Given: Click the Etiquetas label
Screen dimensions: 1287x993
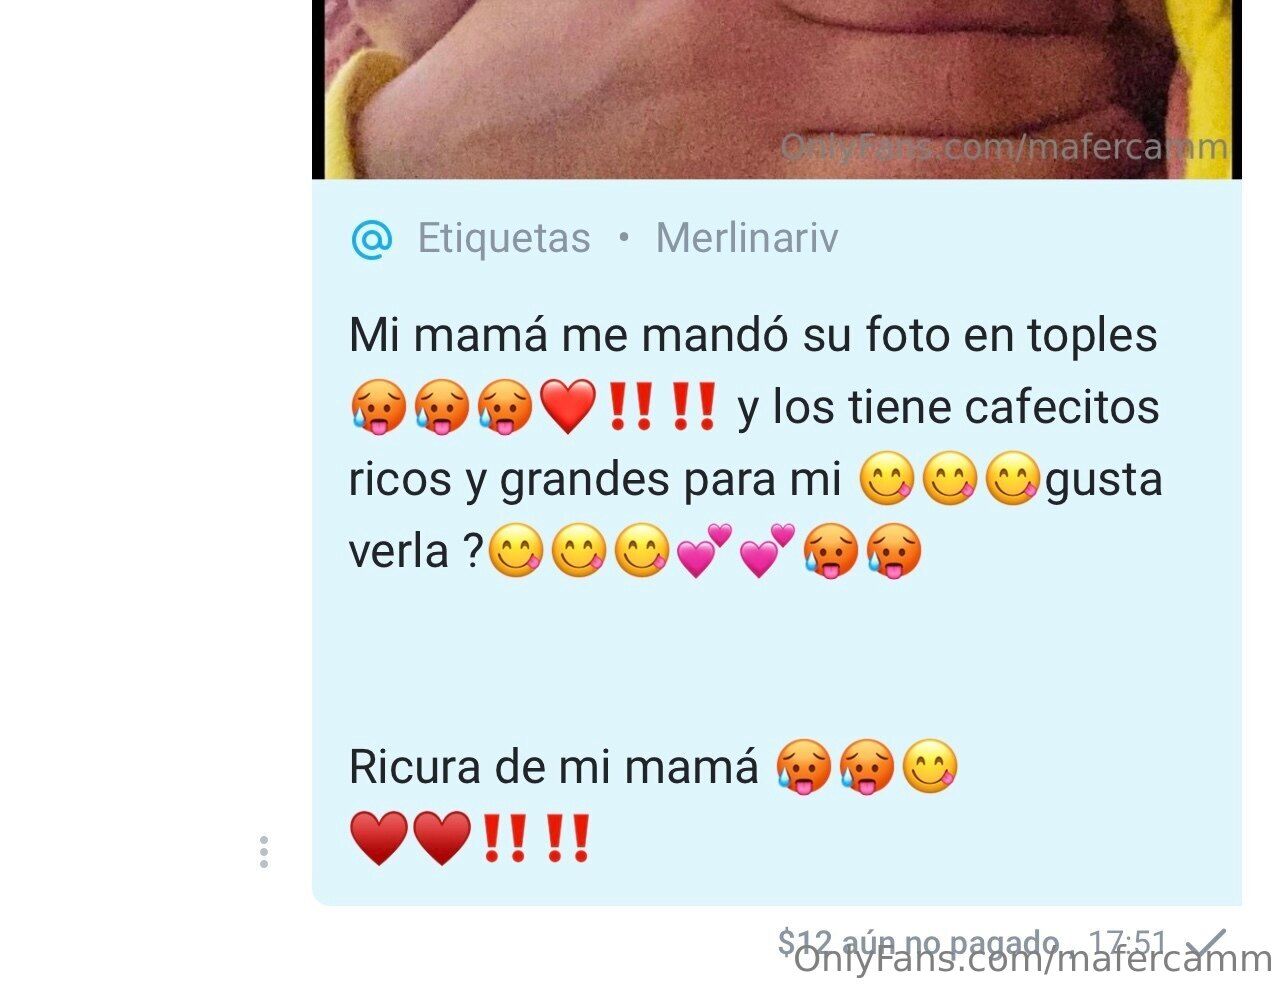Looking at the screenshot, I should (504, 239).
